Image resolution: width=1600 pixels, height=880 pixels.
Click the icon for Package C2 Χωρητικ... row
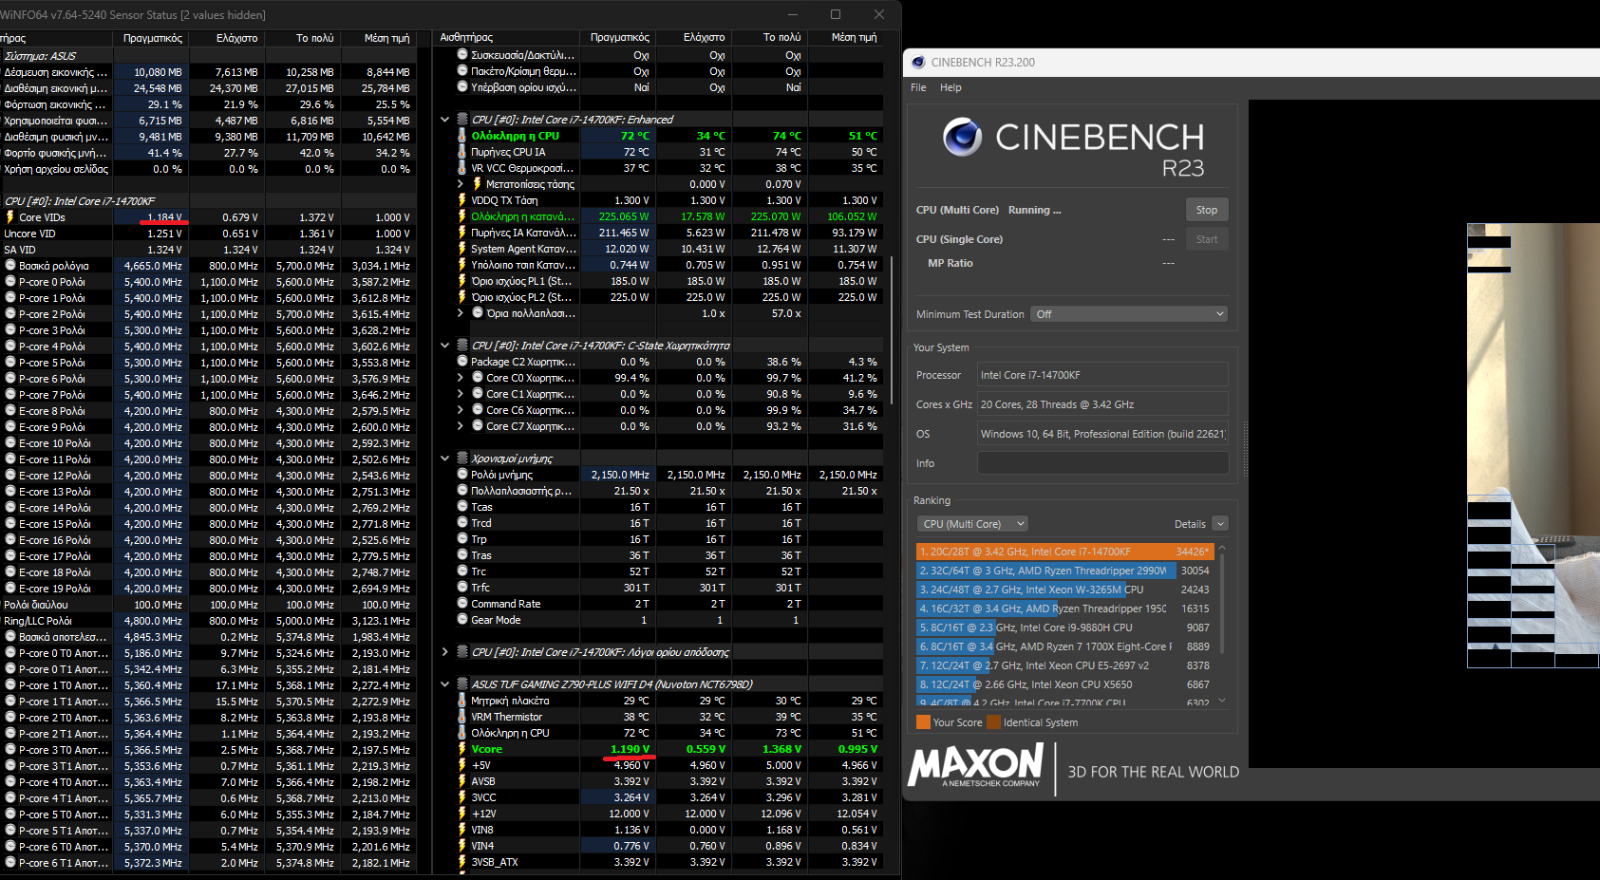tap(462, 362)
